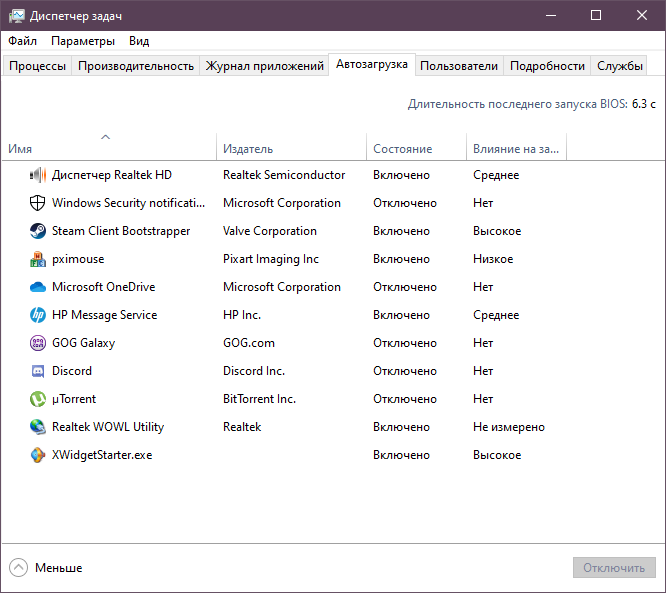This screenshot has height=593, width=666.
Task: Click the HP Inc. publisher cell
Action: (242, 315)
